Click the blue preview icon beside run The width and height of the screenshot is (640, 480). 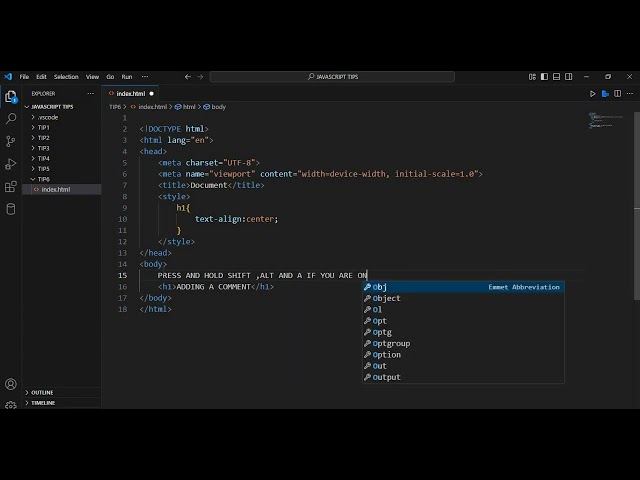pyautogui.click(x=605, y=94)
